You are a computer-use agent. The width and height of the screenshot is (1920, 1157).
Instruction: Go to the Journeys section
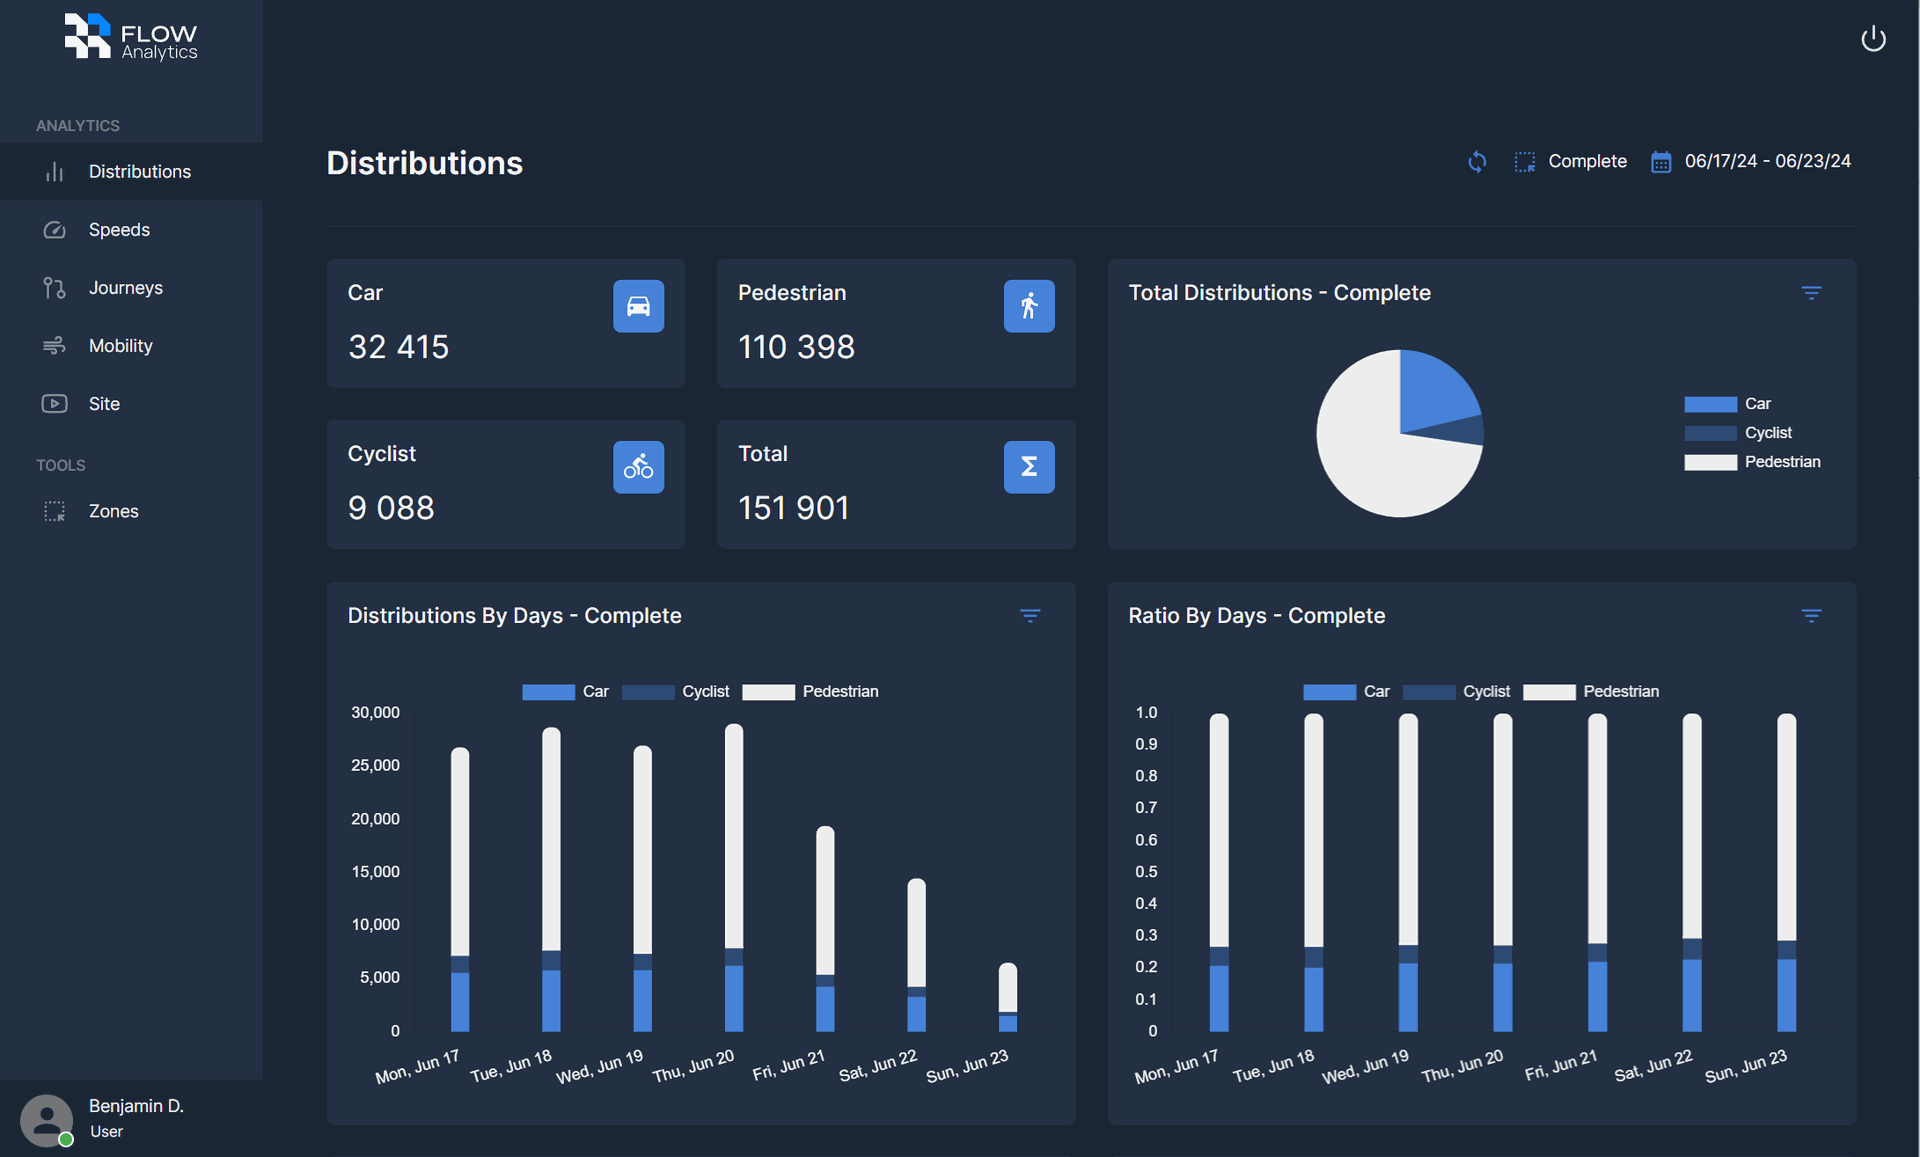(125, 288)
